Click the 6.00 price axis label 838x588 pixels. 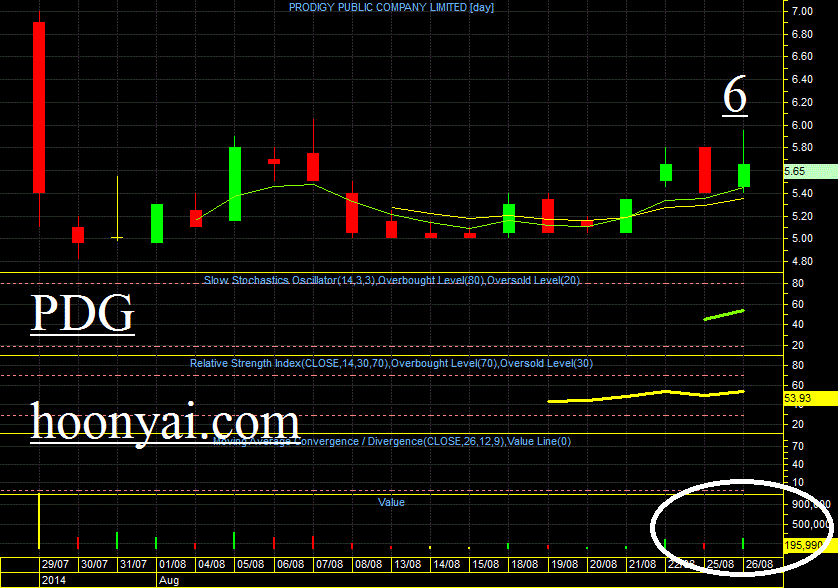tap(802, 125)
